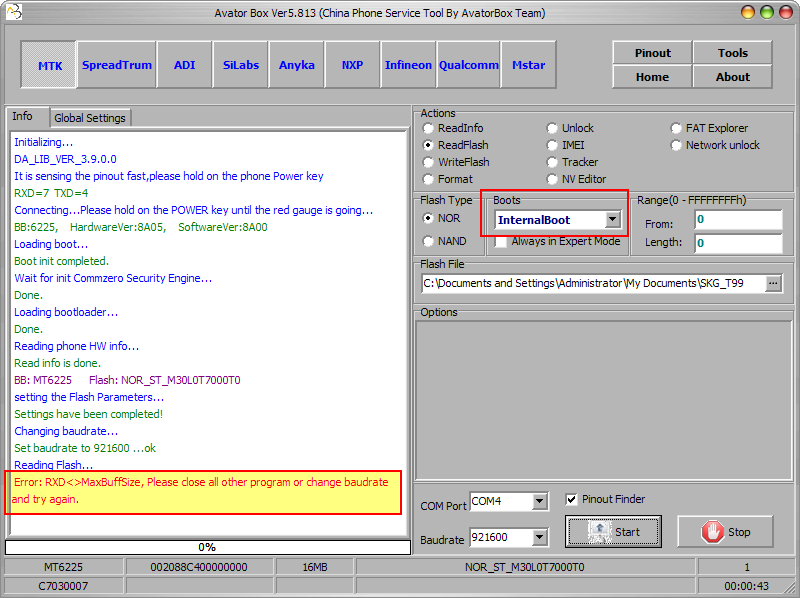Select the MTK platform tab
This screenshot has width=800, height=598.
click(49, 65)
